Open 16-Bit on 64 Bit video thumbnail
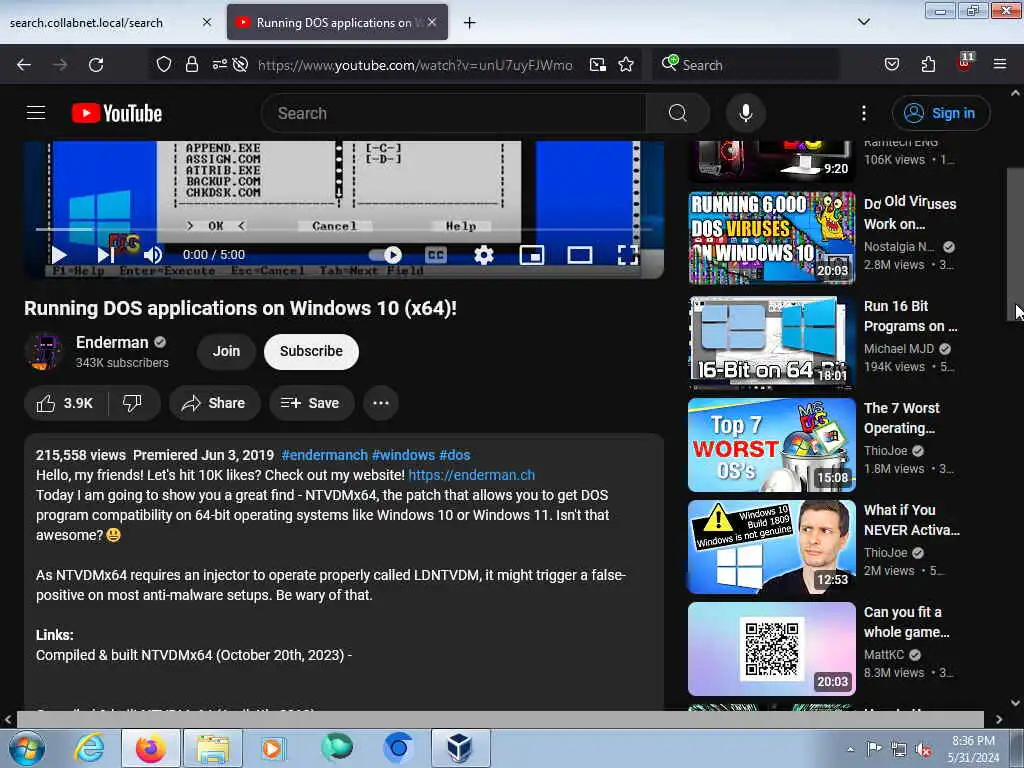This screenshot has height=768, width=1024. [x=771, y=341]
